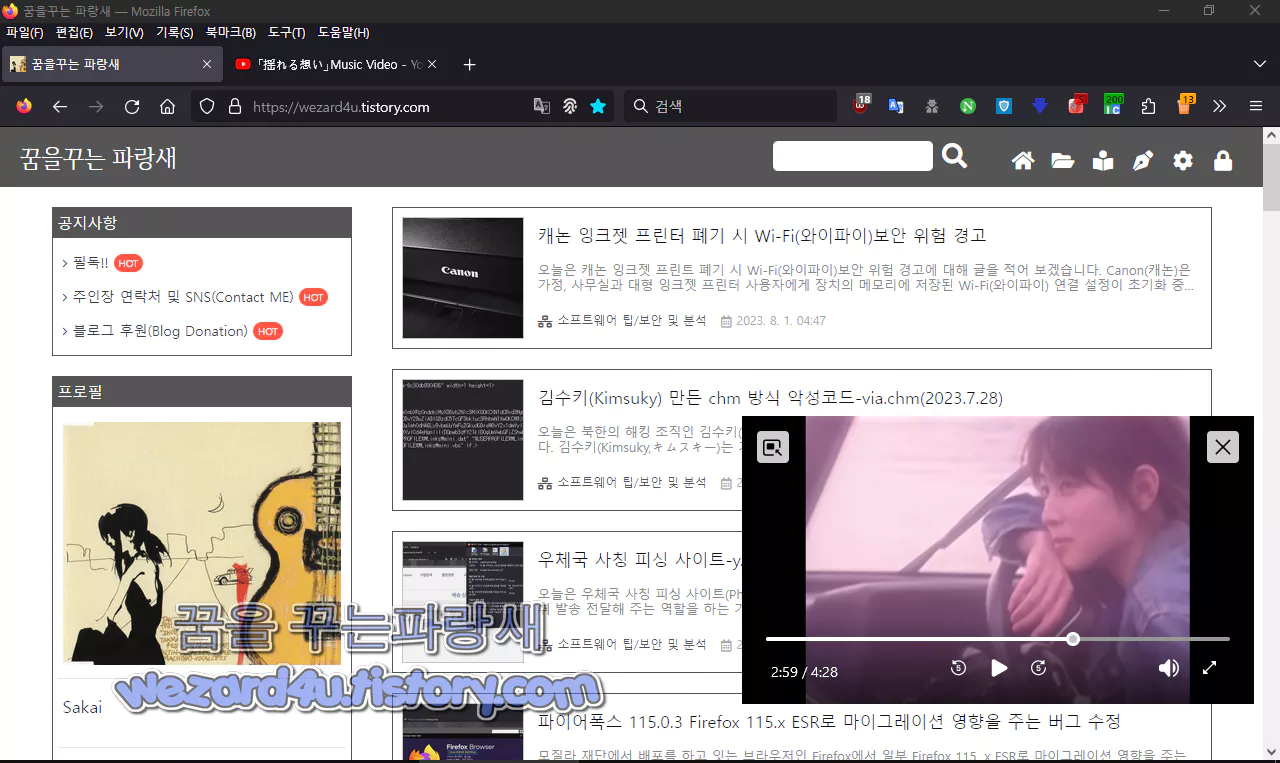Click the Firefox search box

click(731, 106)
